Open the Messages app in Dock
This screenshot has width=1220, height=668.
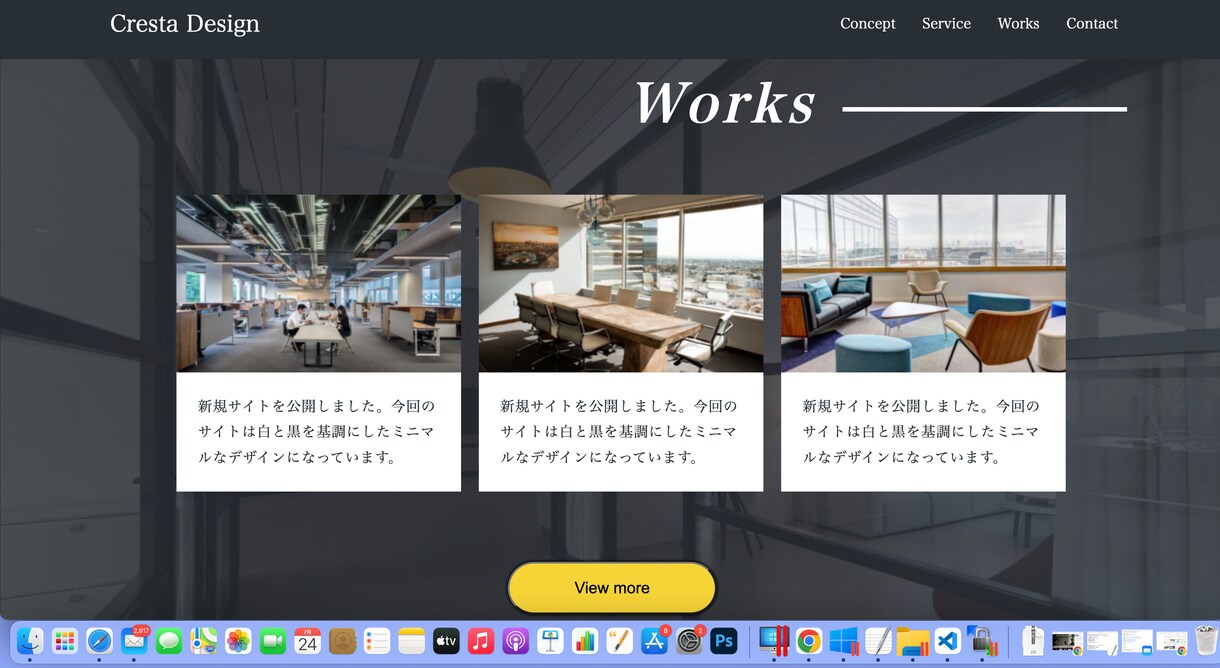click(169, 641)
